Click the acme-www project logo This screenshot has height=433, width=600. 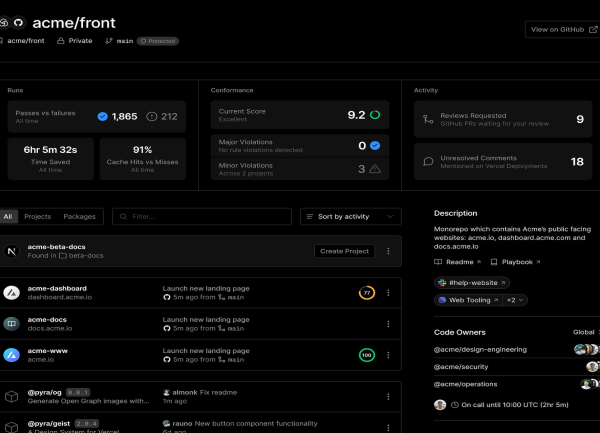pos(12,355)
